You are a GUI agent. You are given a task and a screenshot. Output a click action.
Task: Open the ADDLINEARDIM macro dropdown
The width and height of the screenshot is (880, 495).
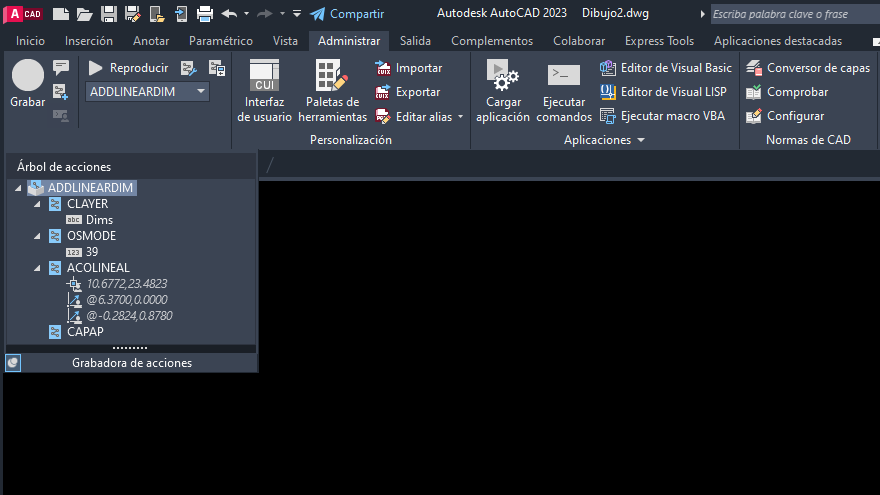(201, 91)
